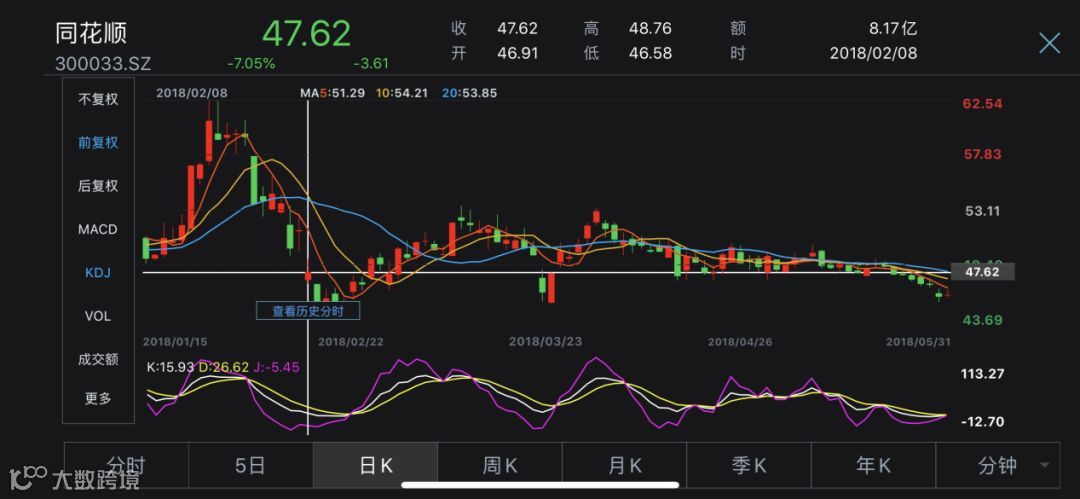This screenshot has width=1080, height=499.
Task: Click the 收 closing price value 47.62
Action: [517, 29]
